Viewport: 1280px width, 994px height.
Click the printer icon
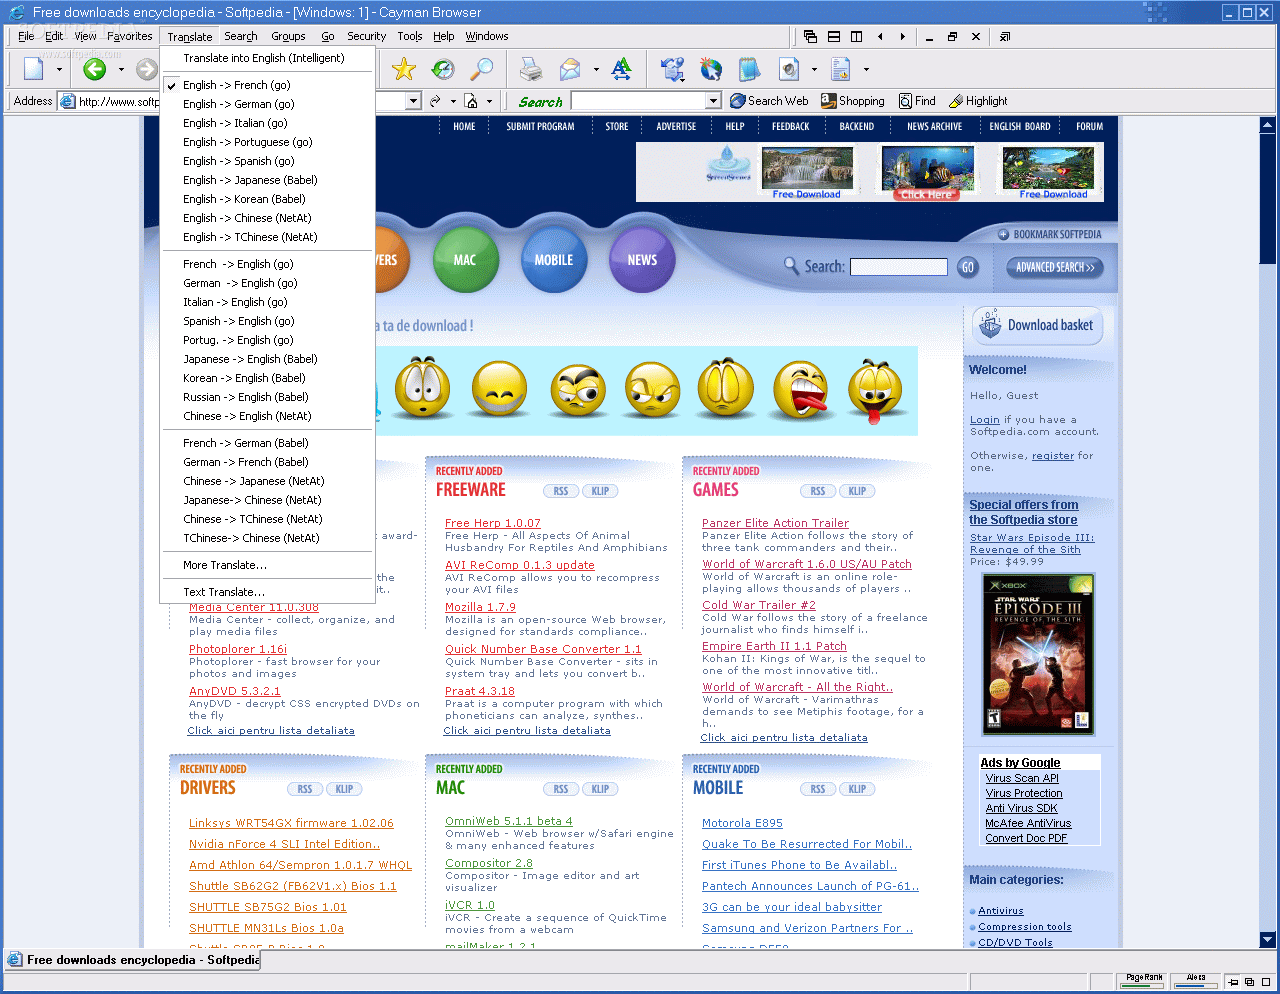click(x=531, y=69)
